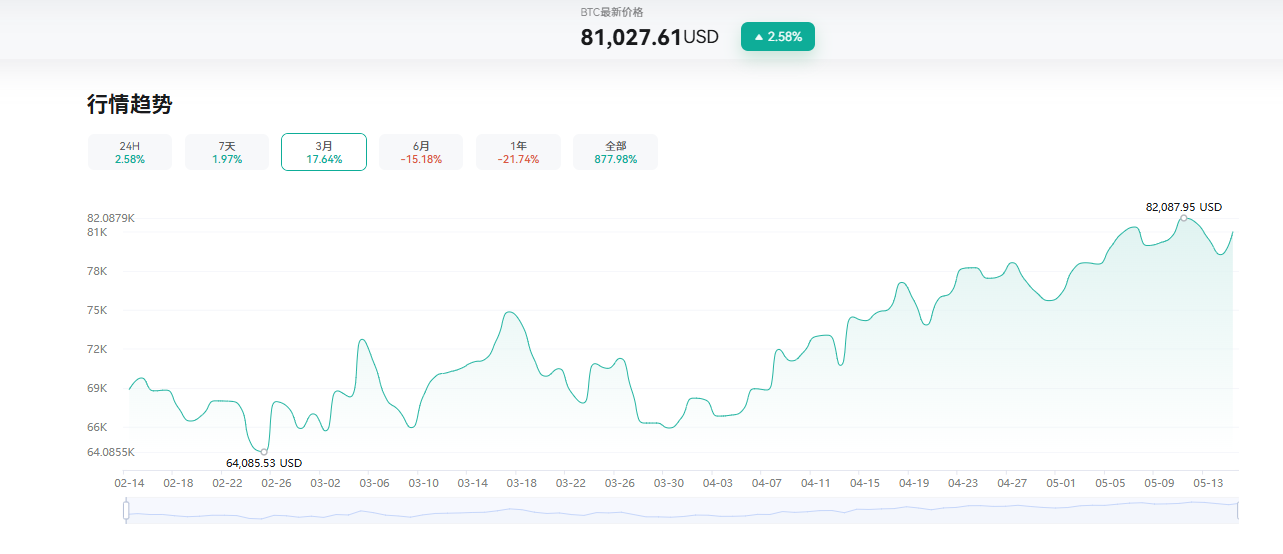Select the 24H time range tab
1283x554 pixels.
pyautogui.click(x=130, y=152)
